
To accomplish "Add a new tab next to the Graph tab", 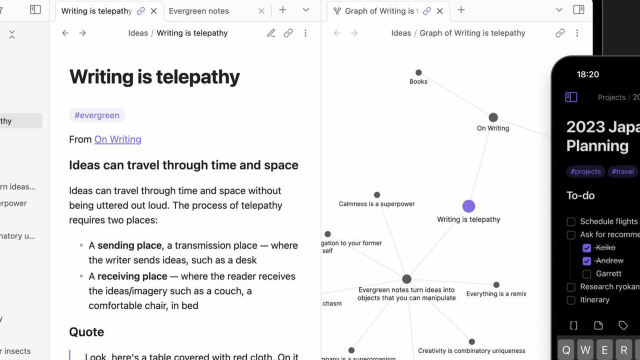I will (x=461, y=10).
